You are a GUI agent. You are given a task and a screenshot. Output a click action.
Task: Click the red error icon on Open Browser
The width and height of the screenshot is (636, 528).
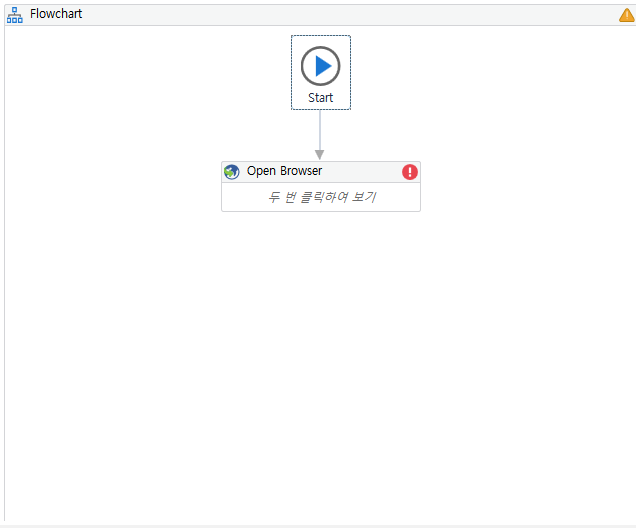(x=410, y=172)
